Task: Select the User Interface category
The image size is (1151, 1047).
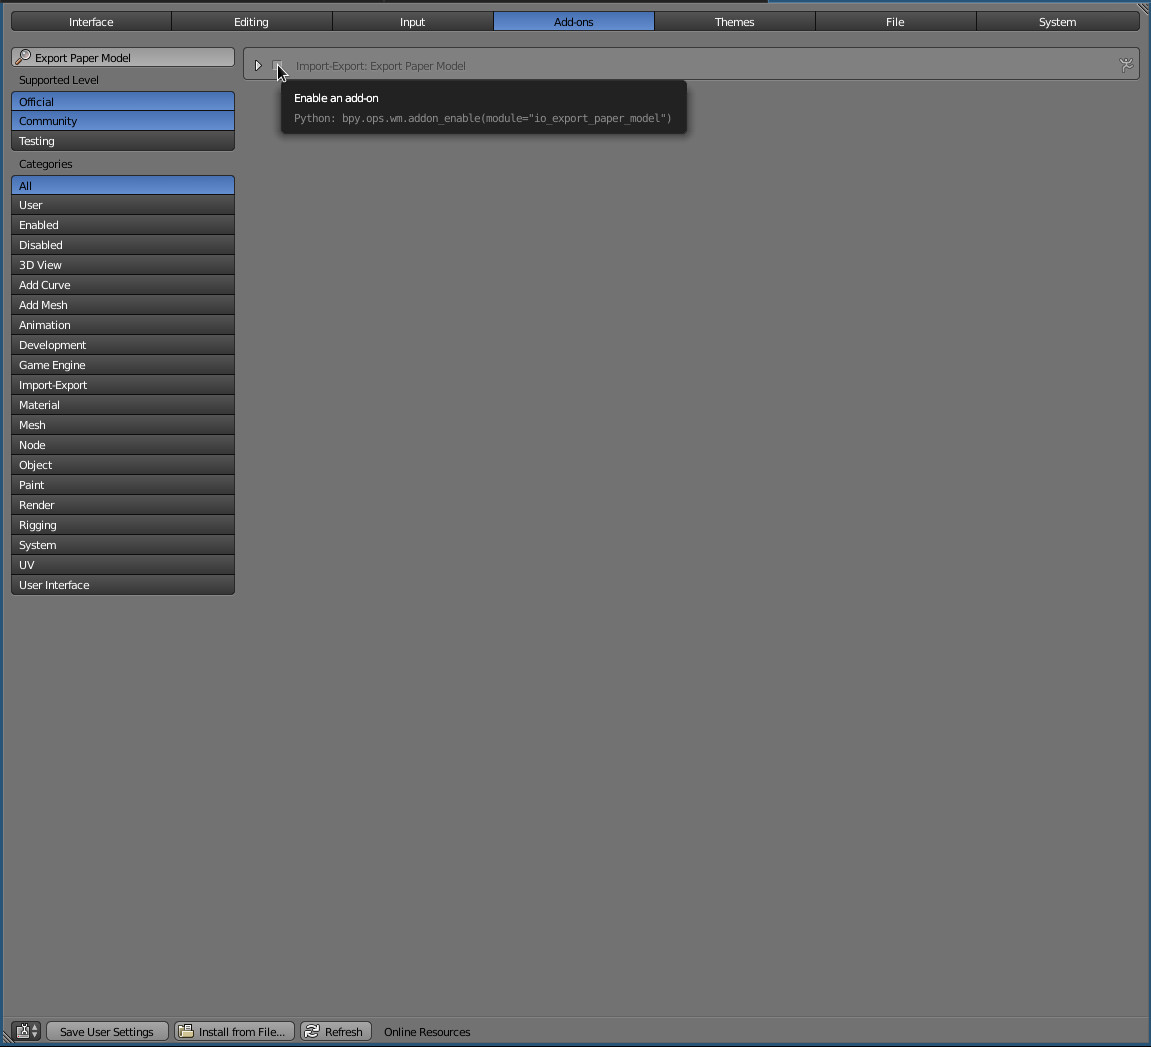Action: tap(123, 584)
